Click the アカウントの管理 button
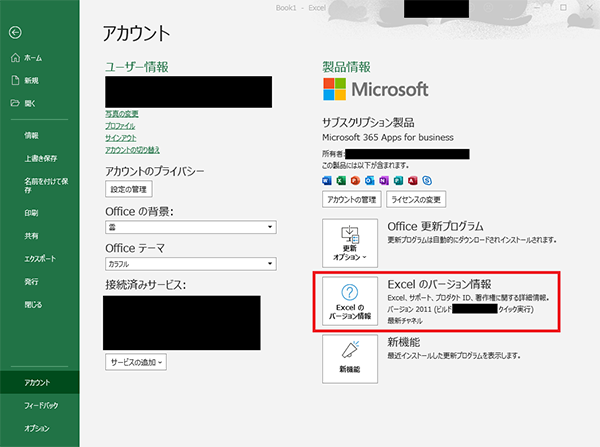Screen dimensions: 600x447 pos(352,199)
